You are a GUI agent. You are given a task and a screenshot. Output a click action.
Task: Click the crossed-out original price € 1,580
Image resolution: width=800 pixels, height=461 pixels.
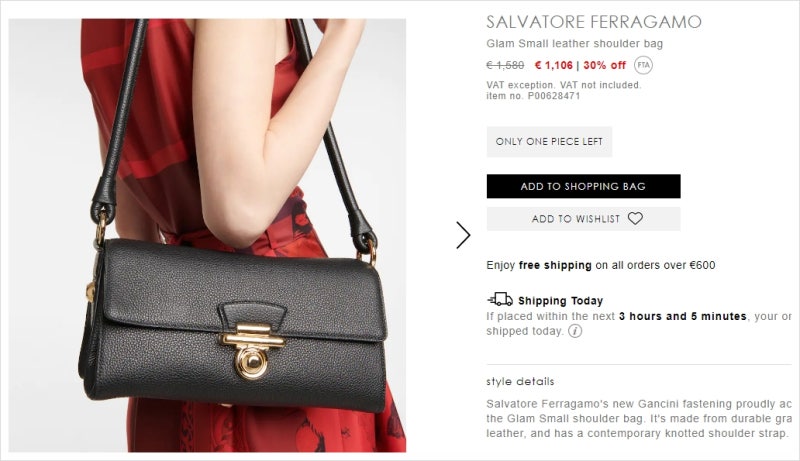pos(505,65)
